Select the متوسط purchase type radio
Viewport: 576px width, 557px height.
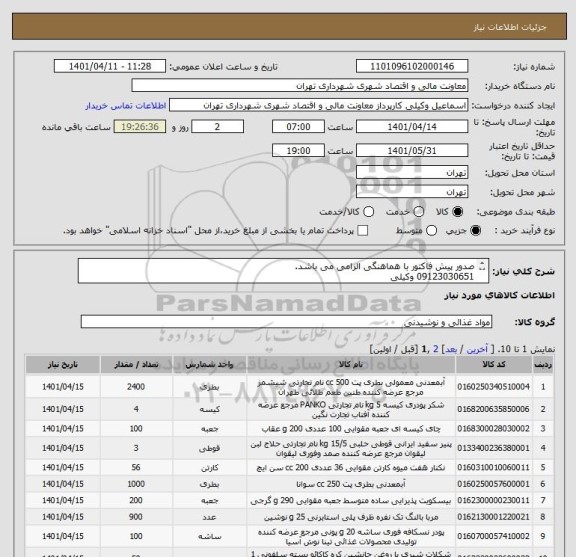pos(431,231)
